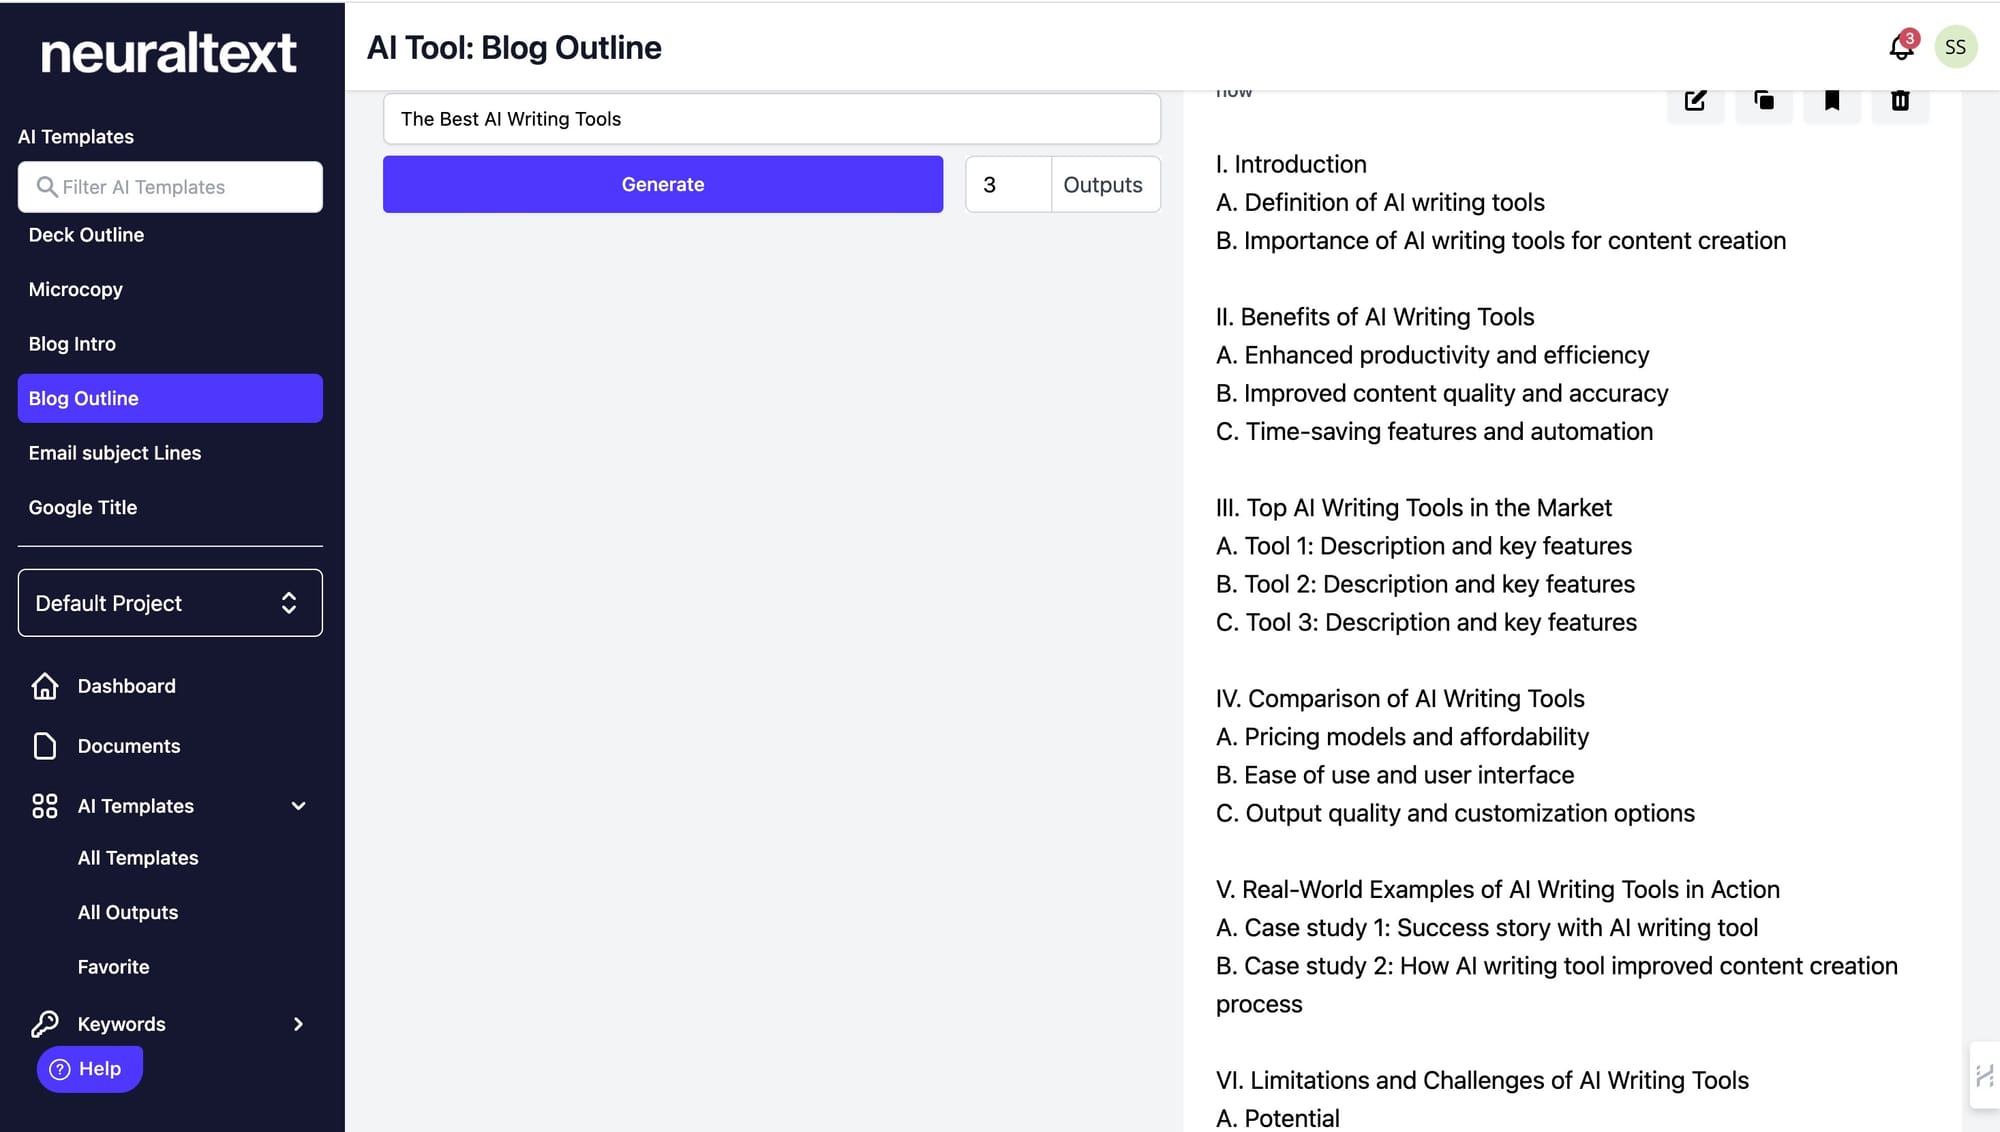Click the delete/trash icon
This screenshot has height=1132, width=2000.
[x=1900, y=99]
